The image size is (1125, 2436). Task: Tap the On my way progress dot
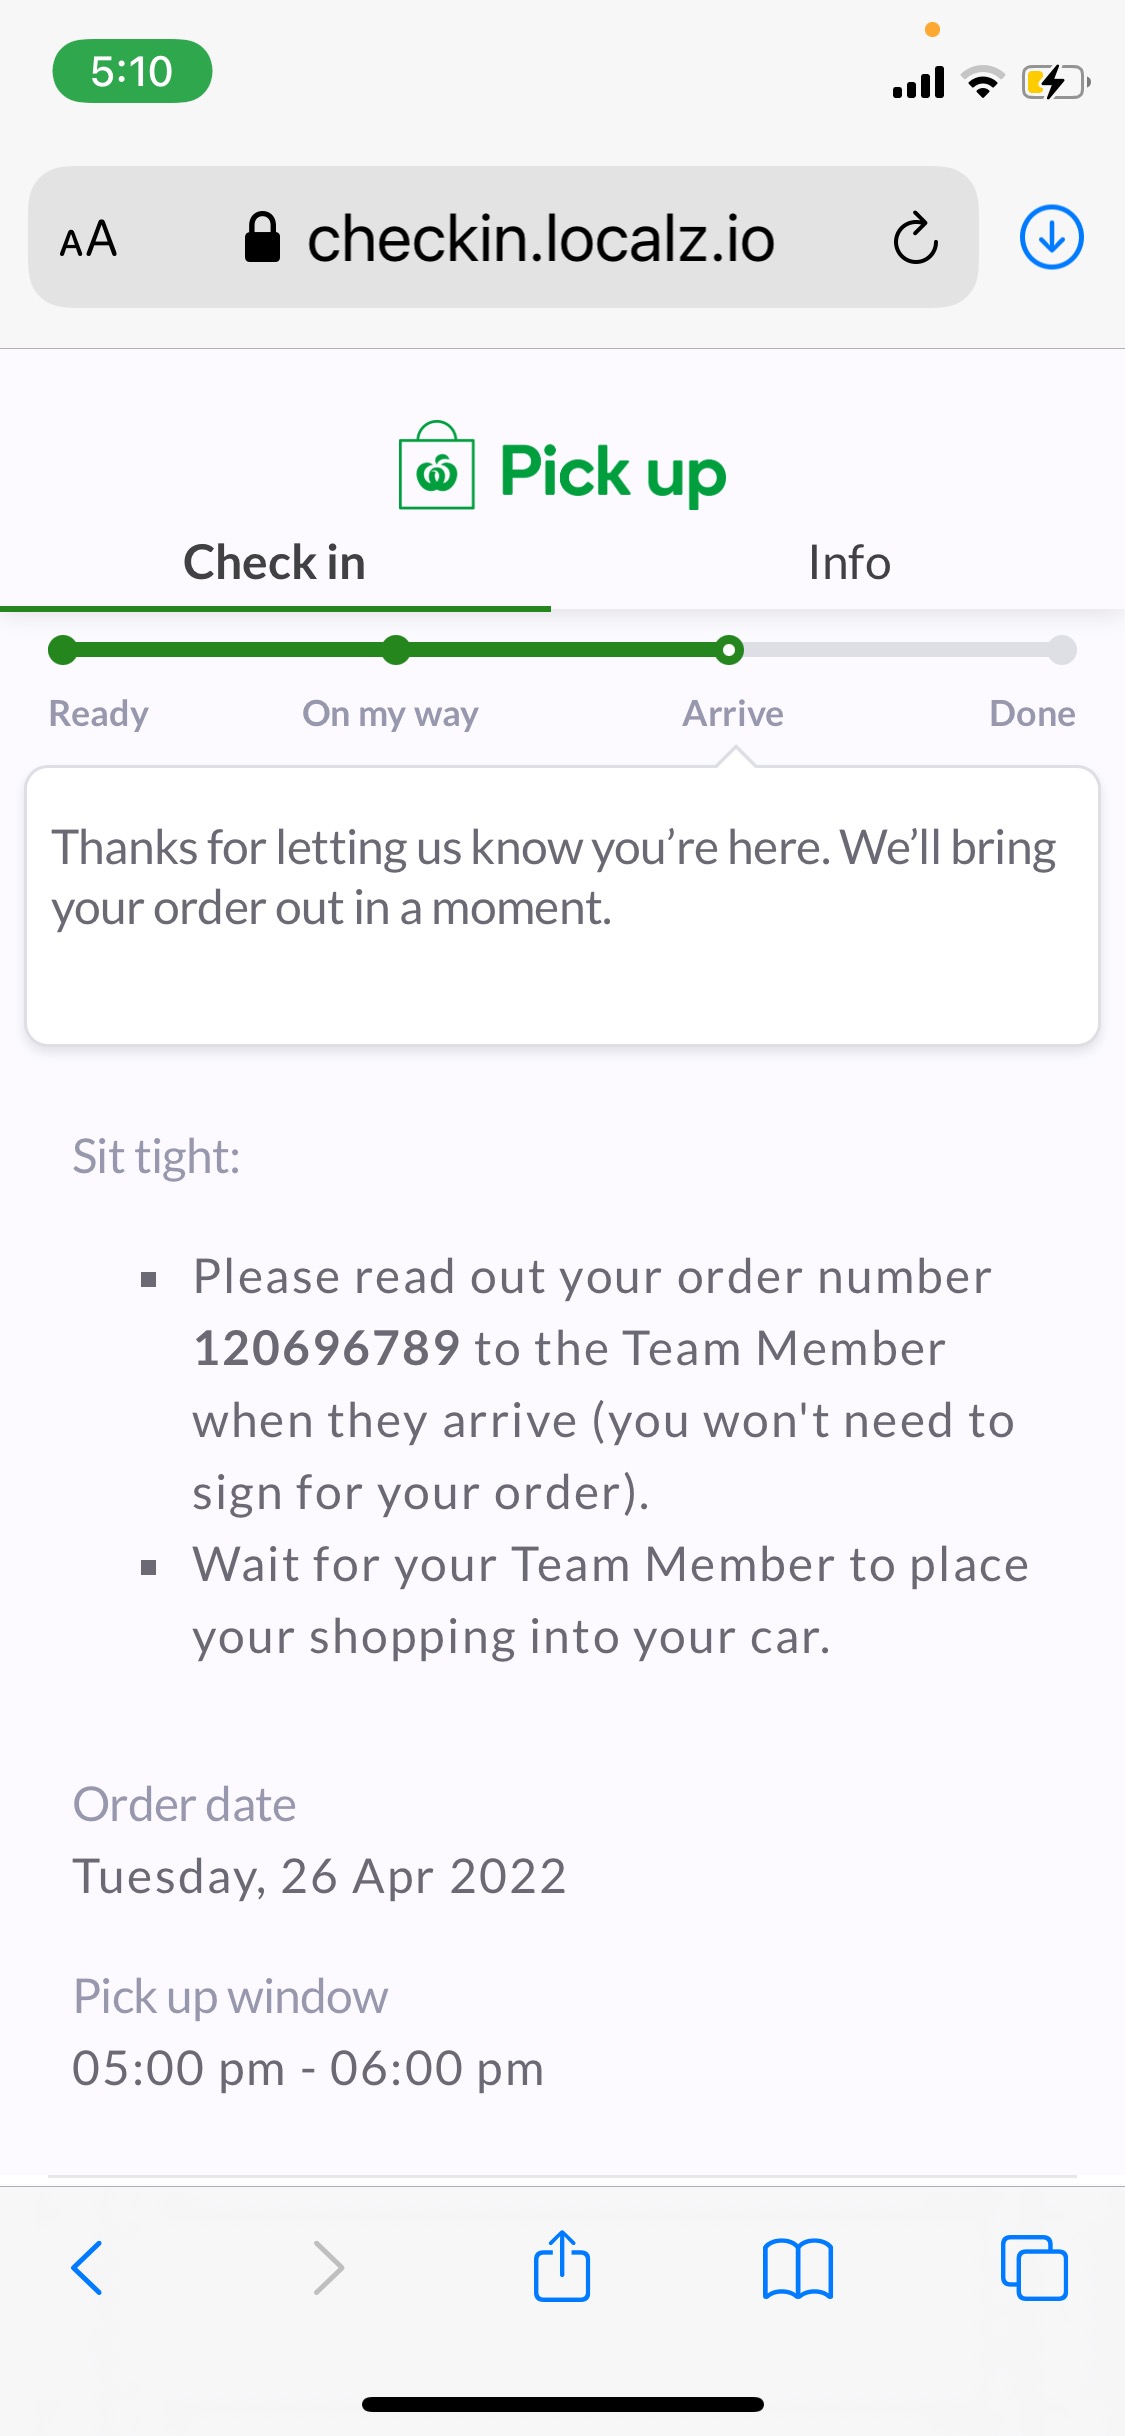pyautogui.click(x=396, y=651)
